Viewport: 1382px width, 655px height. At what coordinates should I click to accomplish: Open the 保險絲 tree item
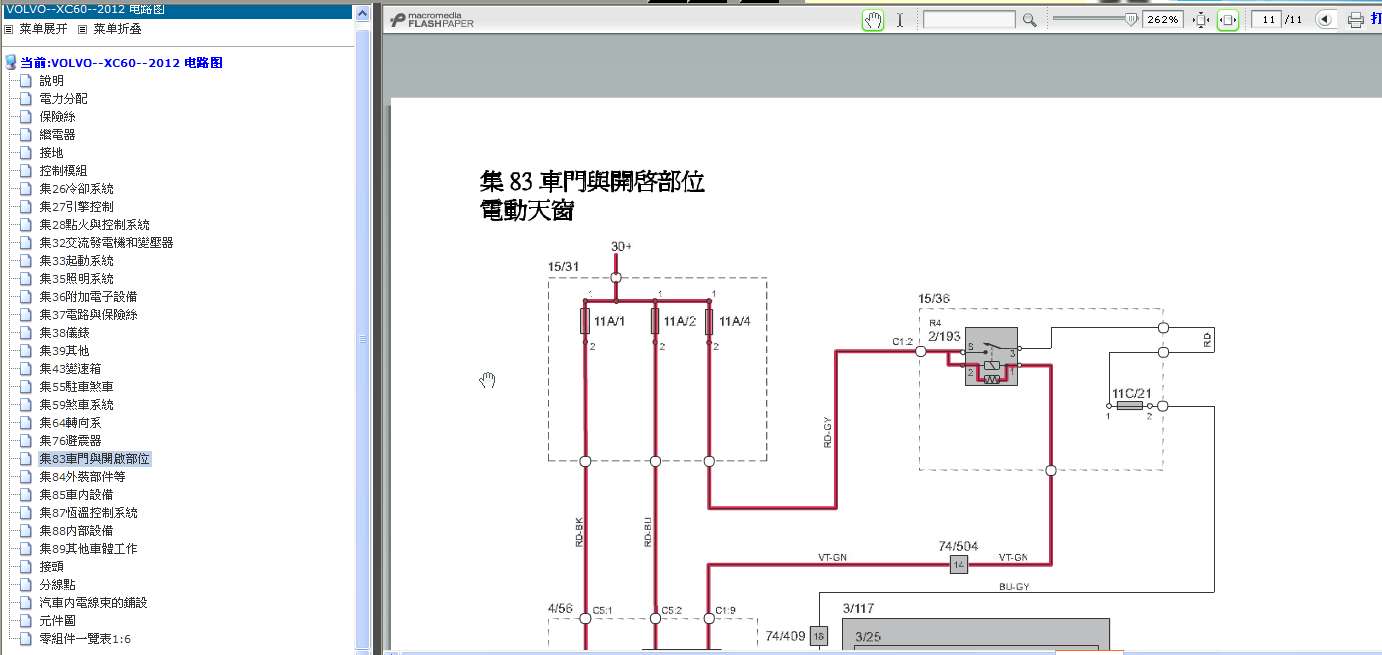pyautogui.click(x=57, y=117)
